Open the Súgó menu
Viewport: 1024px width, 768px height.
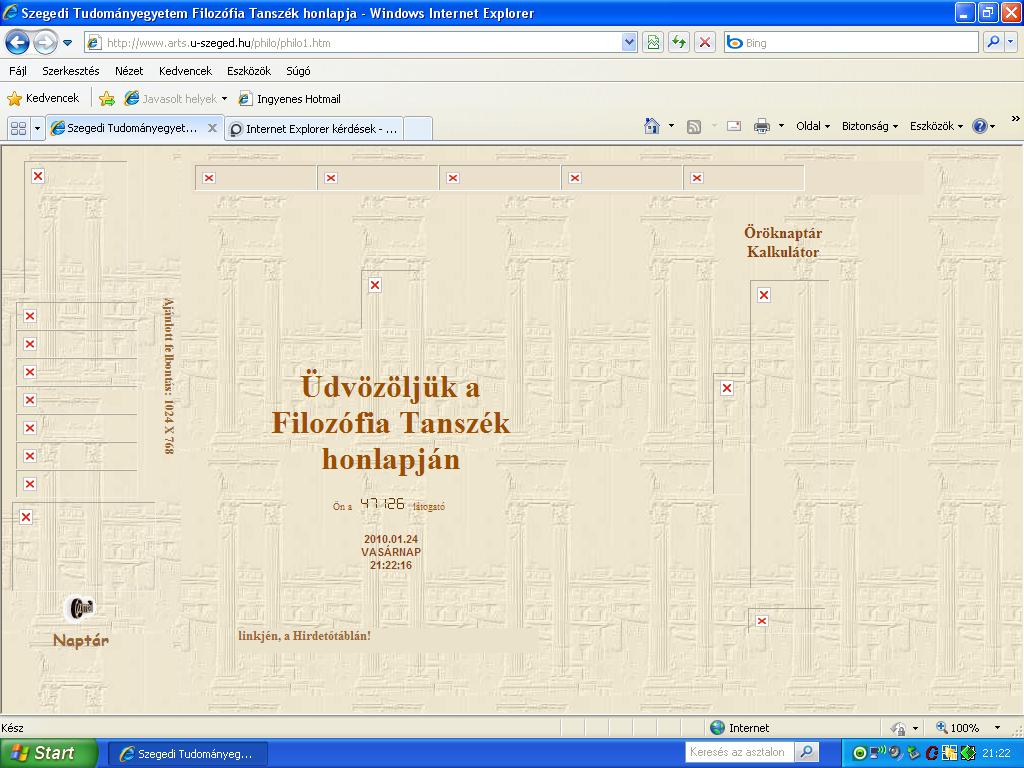click(x=298, y=71)
